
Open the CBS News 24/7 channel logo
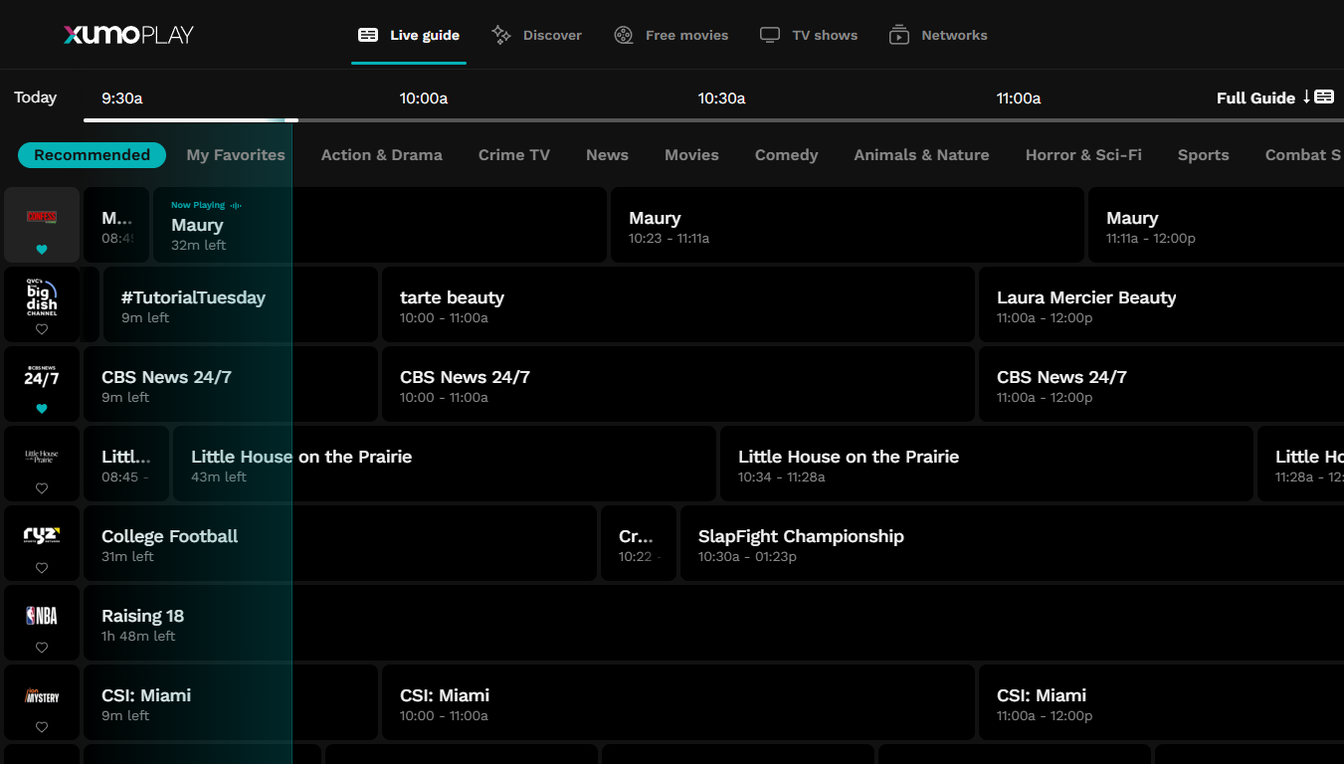click(42, 376)
